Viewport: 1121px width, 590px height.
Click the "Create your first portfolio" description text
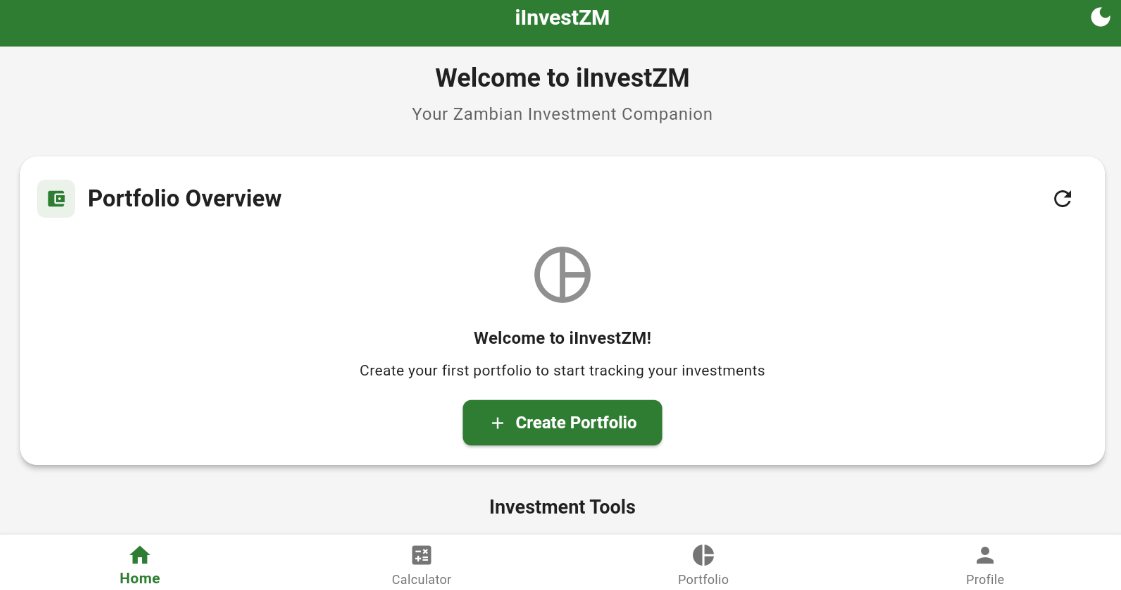point(562,371)
